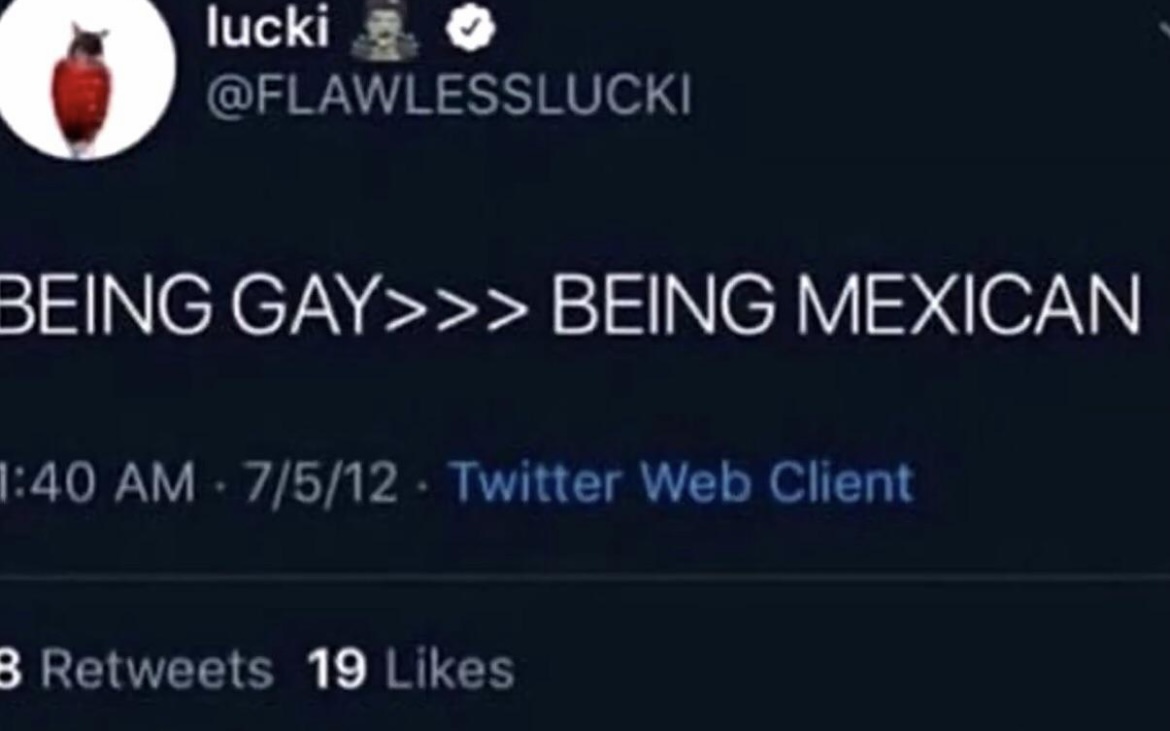The image size is (1170, 731).
Task: Click the word Likes
Action: click(x=450, y=668)
